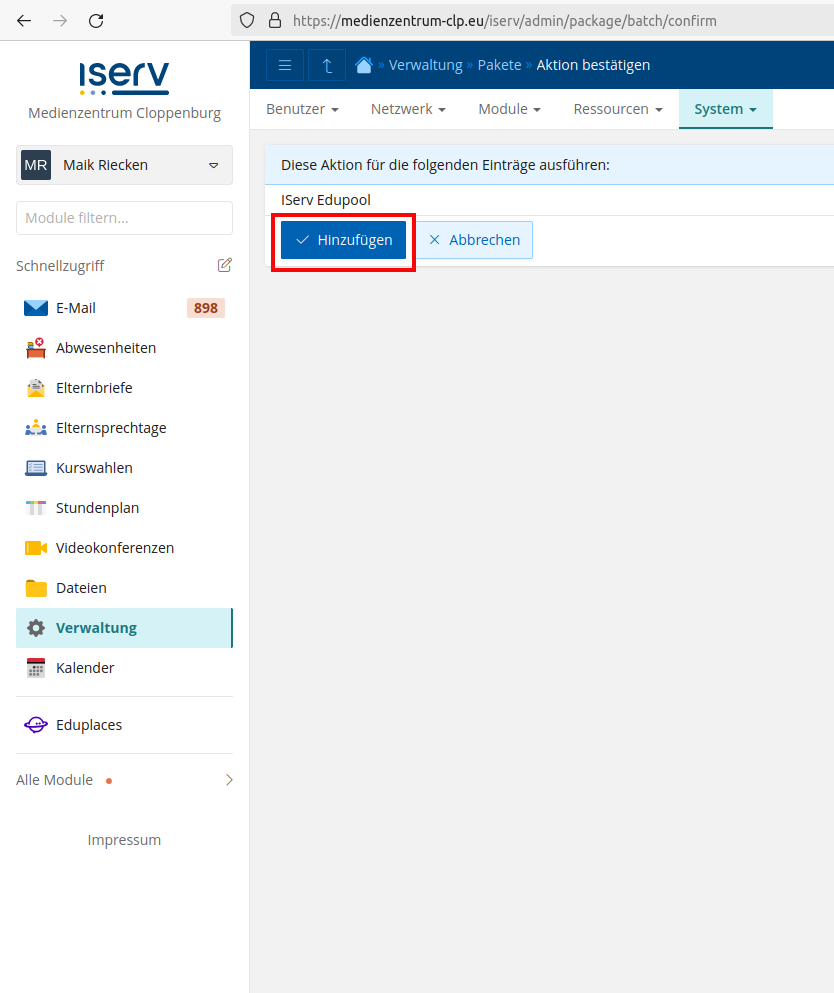834x993 pixels.
Task: Open the Benutzer dropdown menu
Action: 302,109
